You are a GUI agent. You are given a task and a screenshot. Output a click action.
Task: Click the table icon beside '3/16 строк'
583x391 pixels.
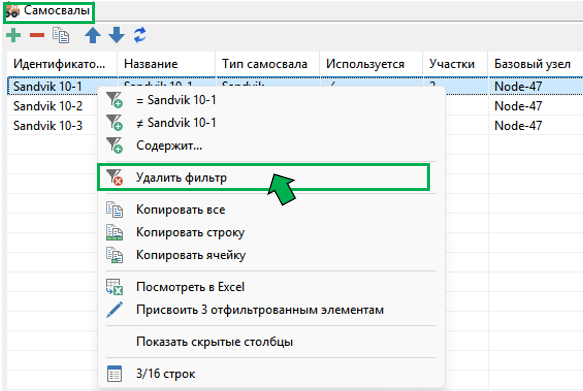(115, 374)
